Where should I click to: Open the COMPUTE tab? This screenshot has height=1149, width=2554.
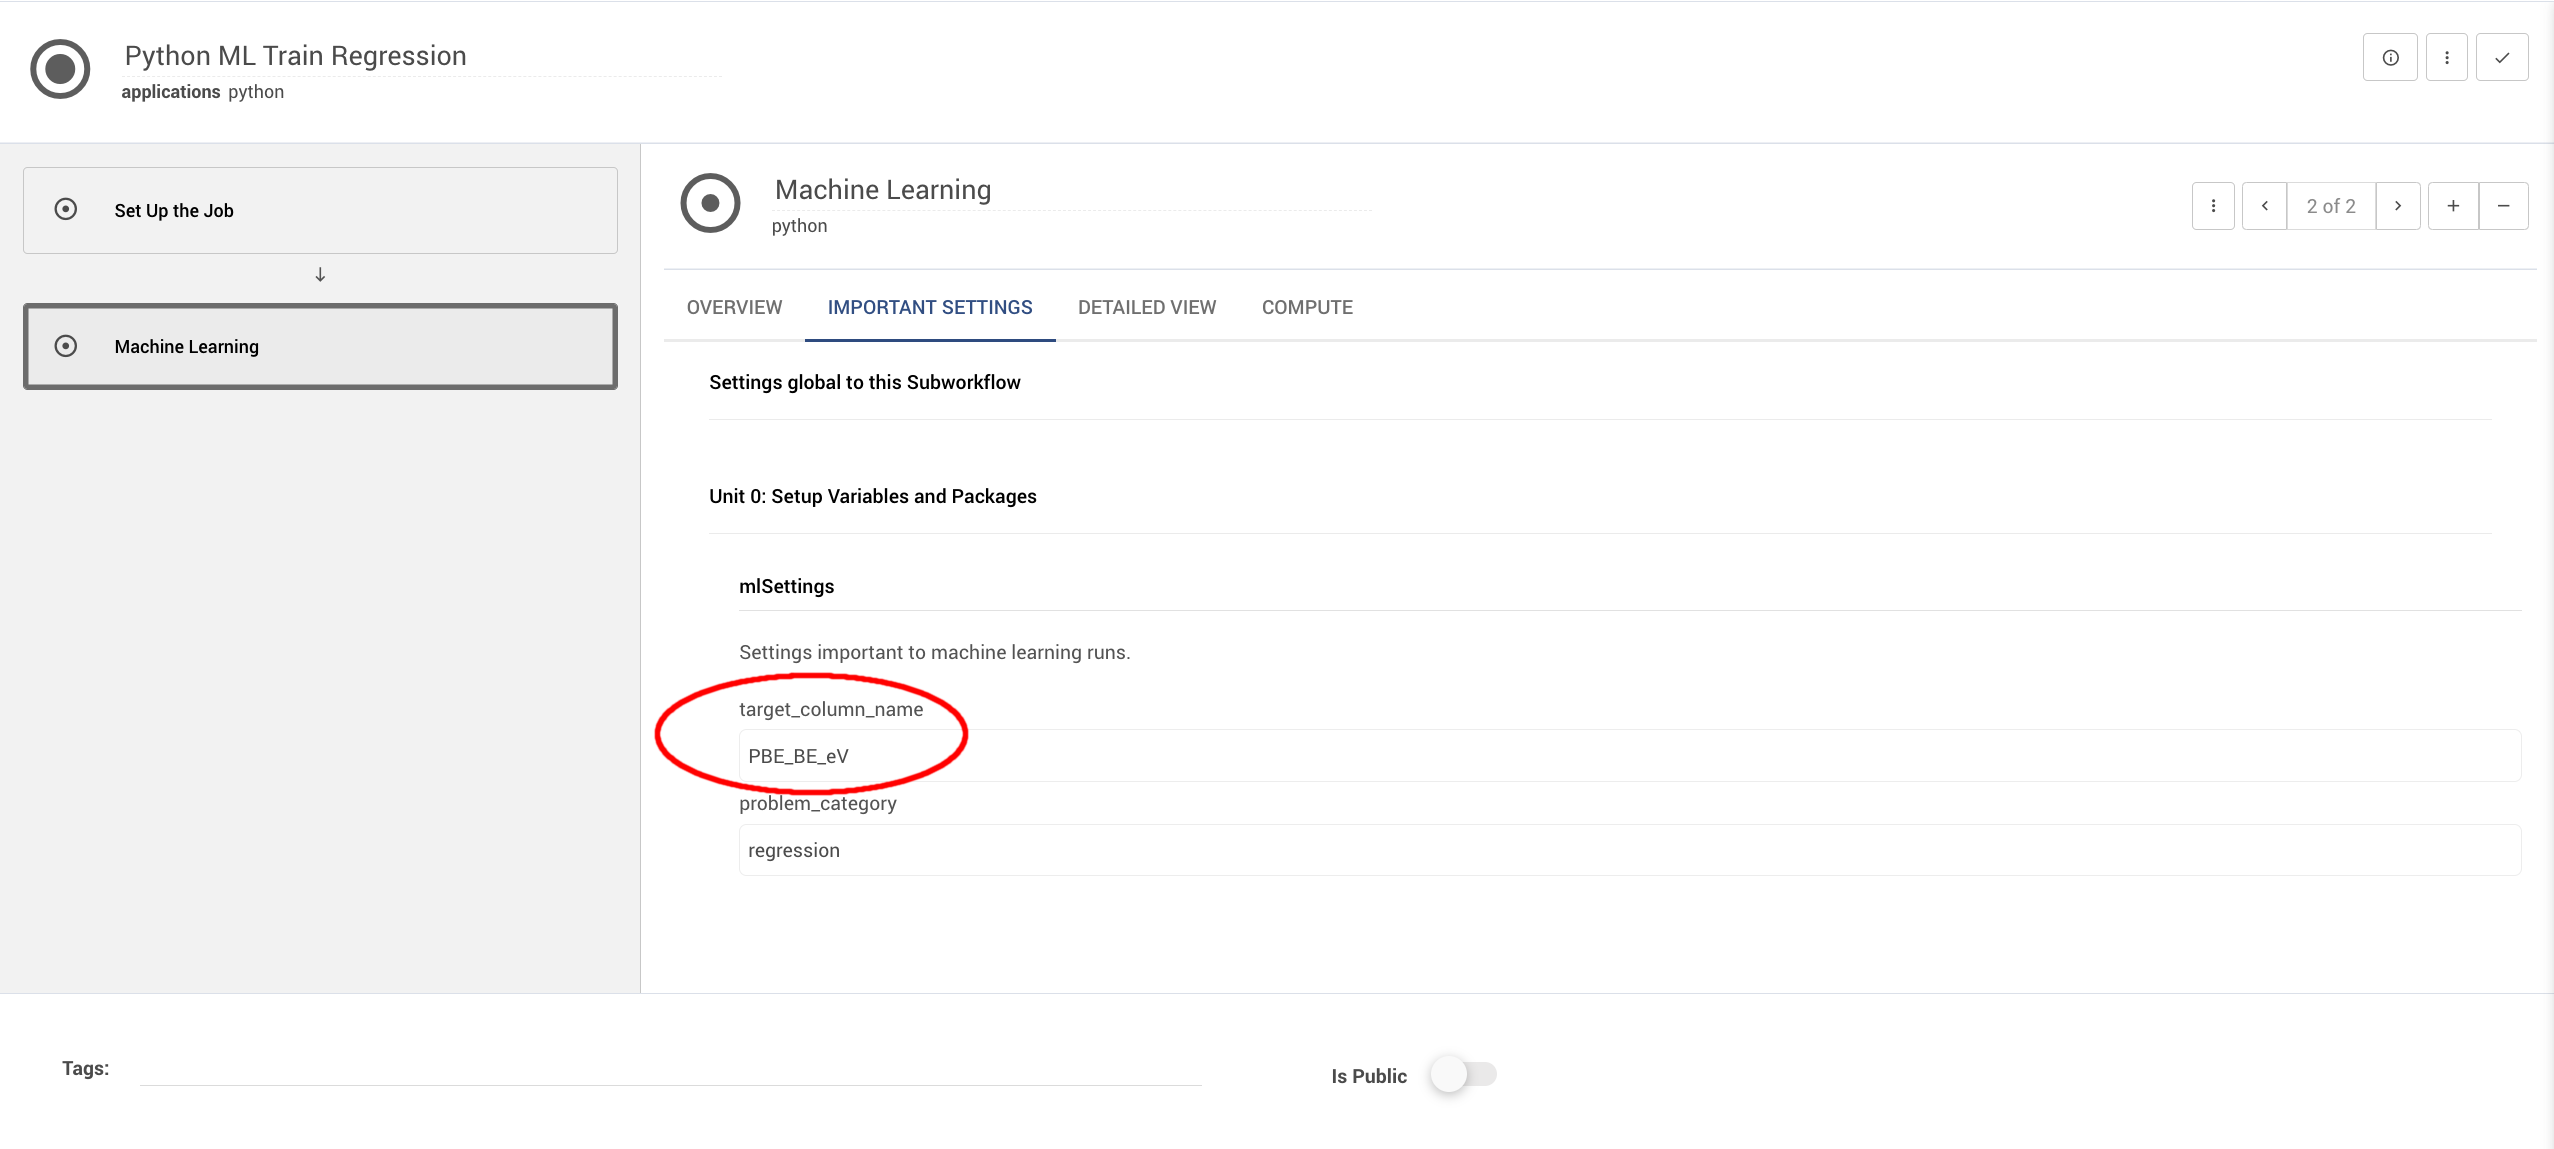(x=1306, y=307)
